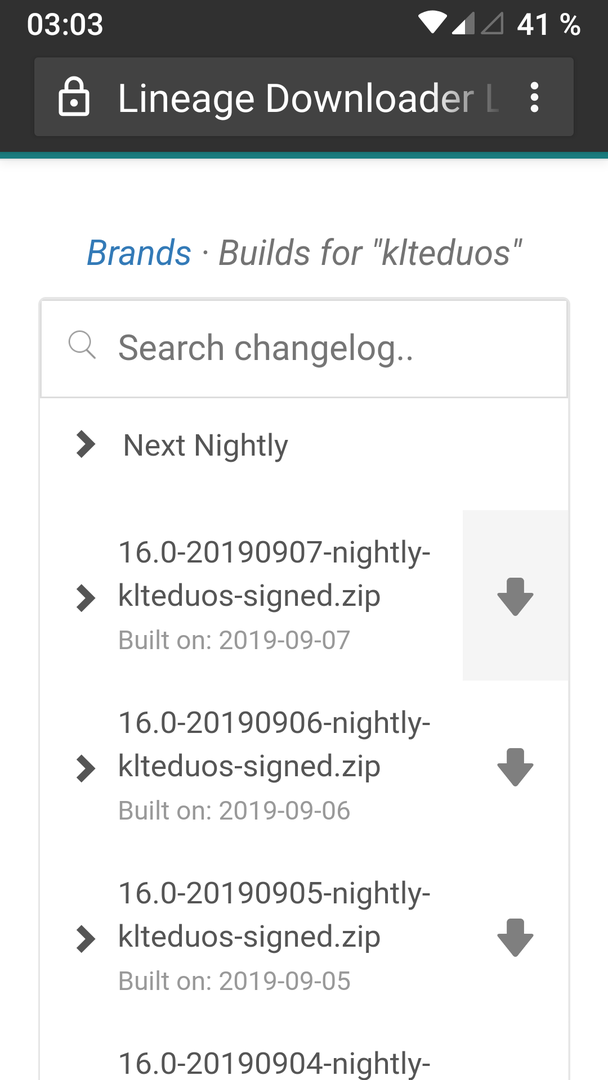The image size is (608, 1080).
Task: Expand the 2019-09-05 build chevron
Action: 85,938
